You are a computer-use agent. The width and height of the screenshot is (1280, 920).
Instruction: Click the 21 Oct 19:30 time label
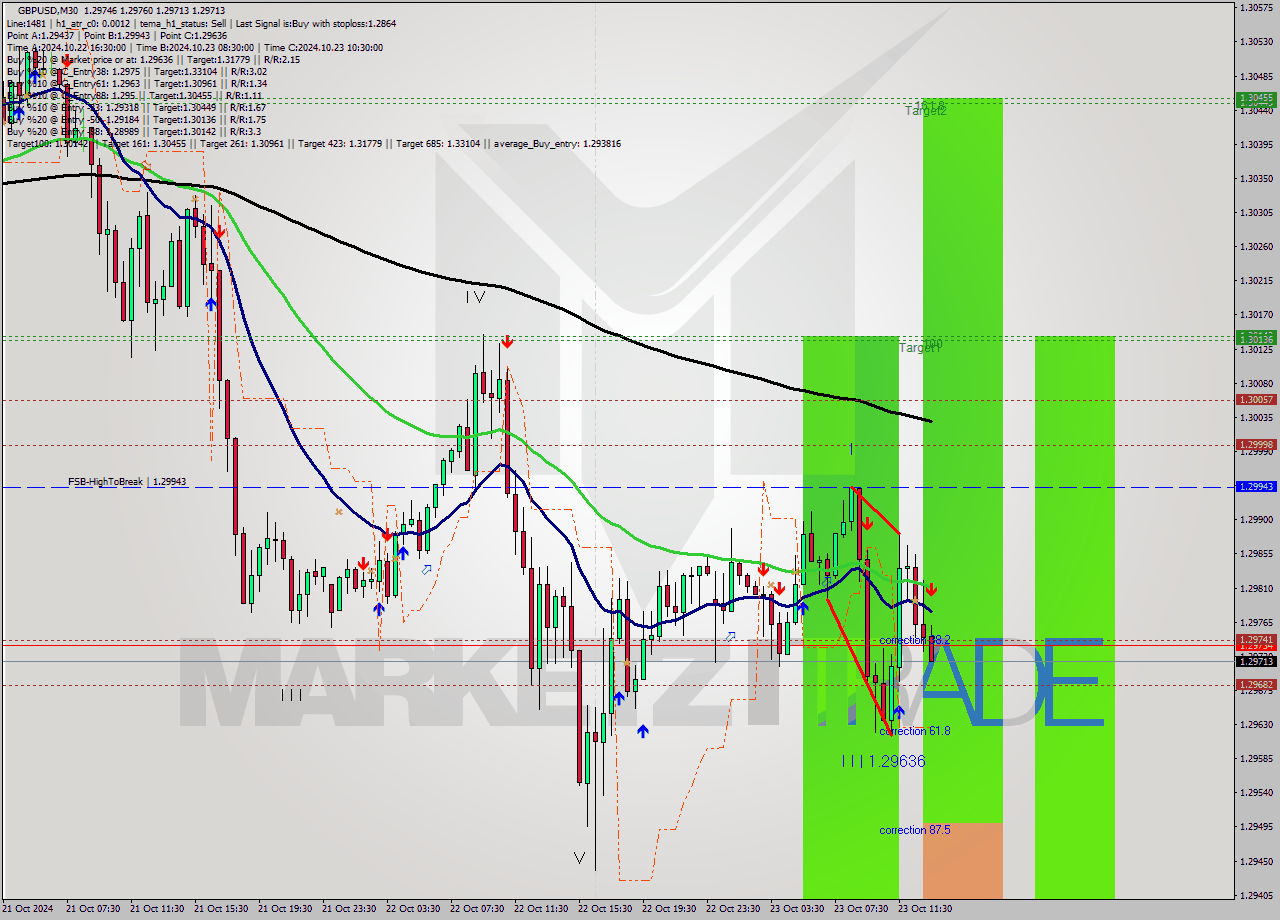point(285,909)
